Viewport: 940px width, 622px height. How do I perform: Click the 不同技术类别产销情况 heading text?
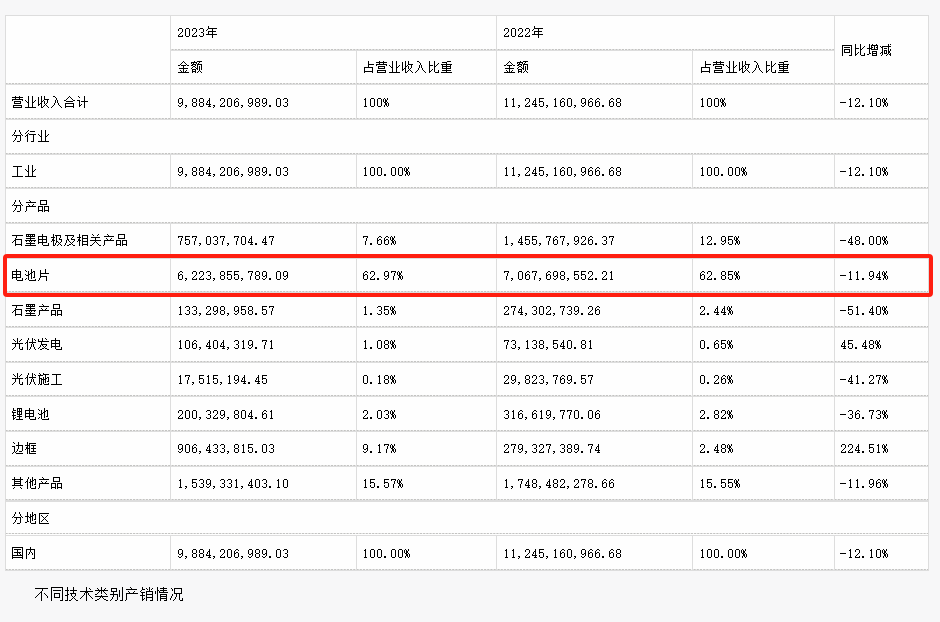pos(109,594)
